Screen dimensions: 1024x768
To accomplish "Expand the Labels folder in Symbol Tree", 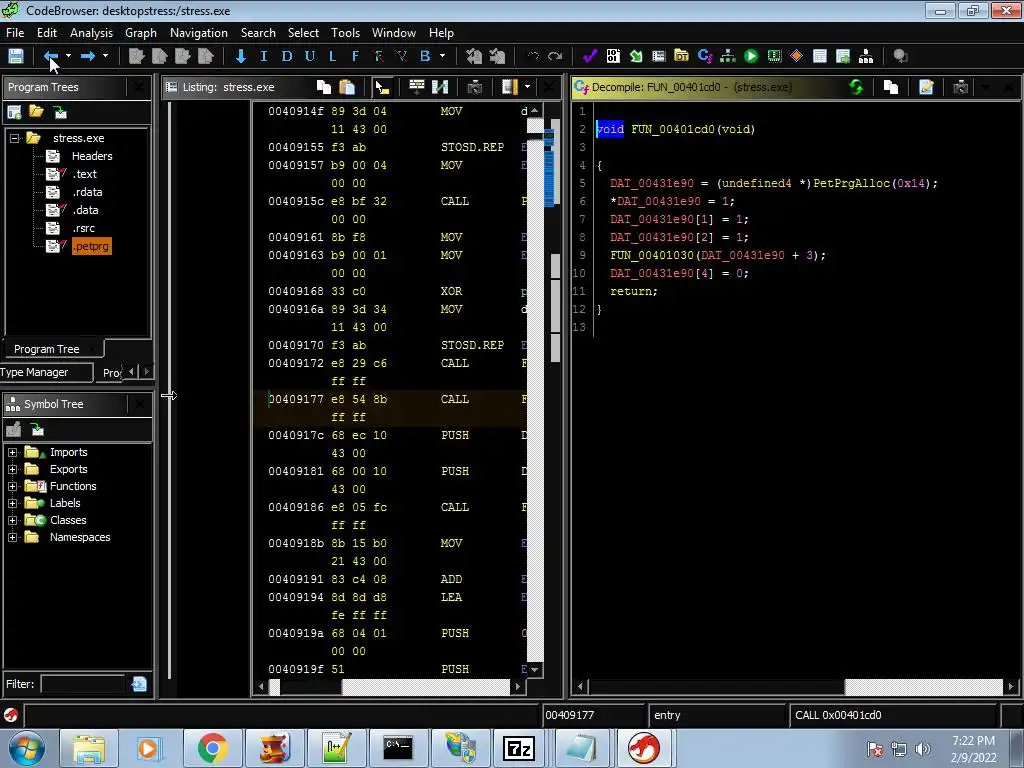I will coord(12,503).
